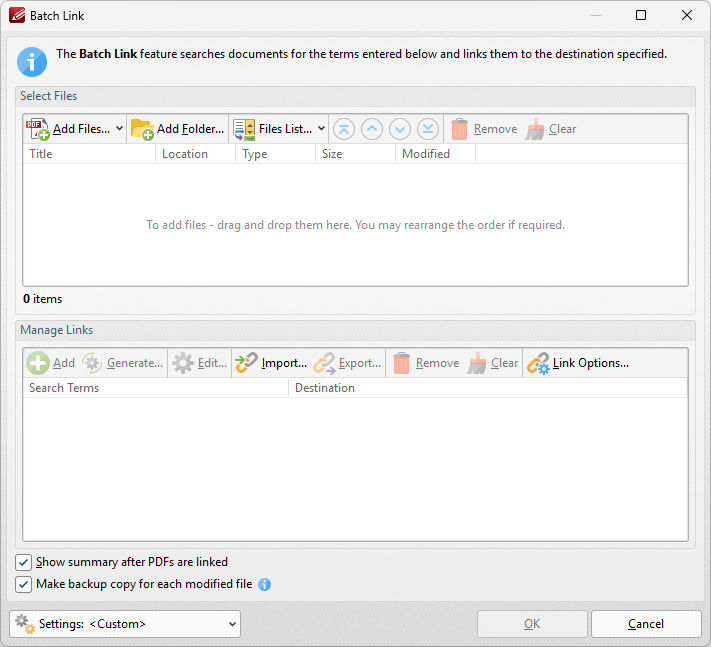The width and height of the screenshot is (711, 647).
Task: Sort files by Type column
Action: 275,154
